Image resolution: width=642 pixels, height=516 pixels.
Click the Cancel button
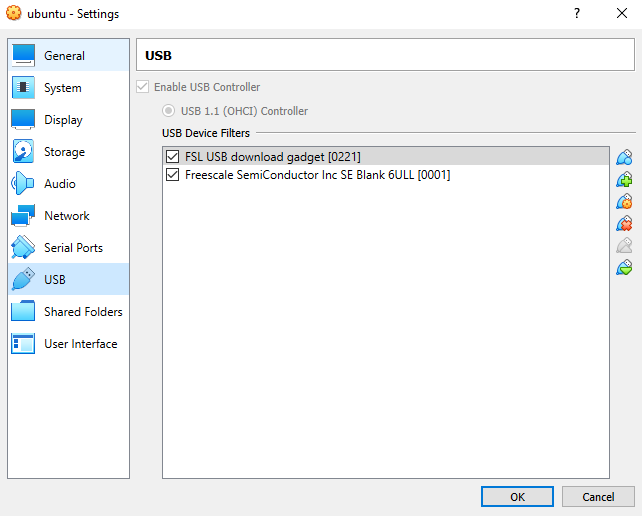click(x=598, y=496)
